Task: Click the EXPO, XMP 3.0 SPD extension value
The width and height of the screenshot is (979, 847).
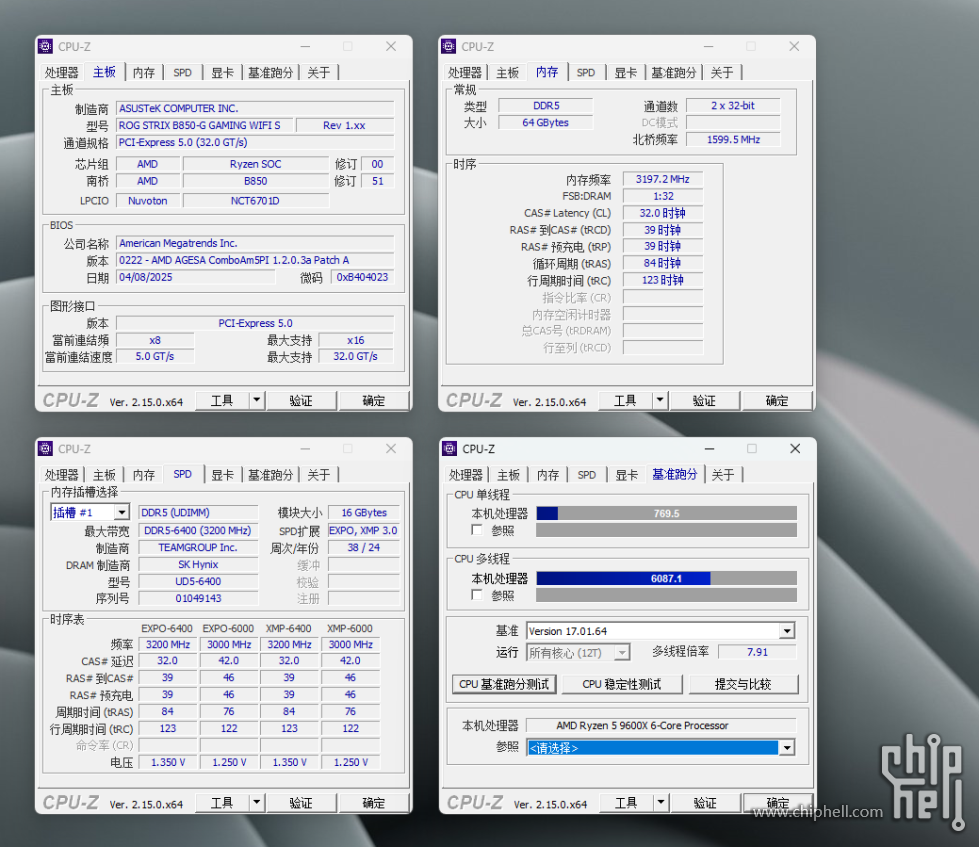Action: tap(363, 531)
